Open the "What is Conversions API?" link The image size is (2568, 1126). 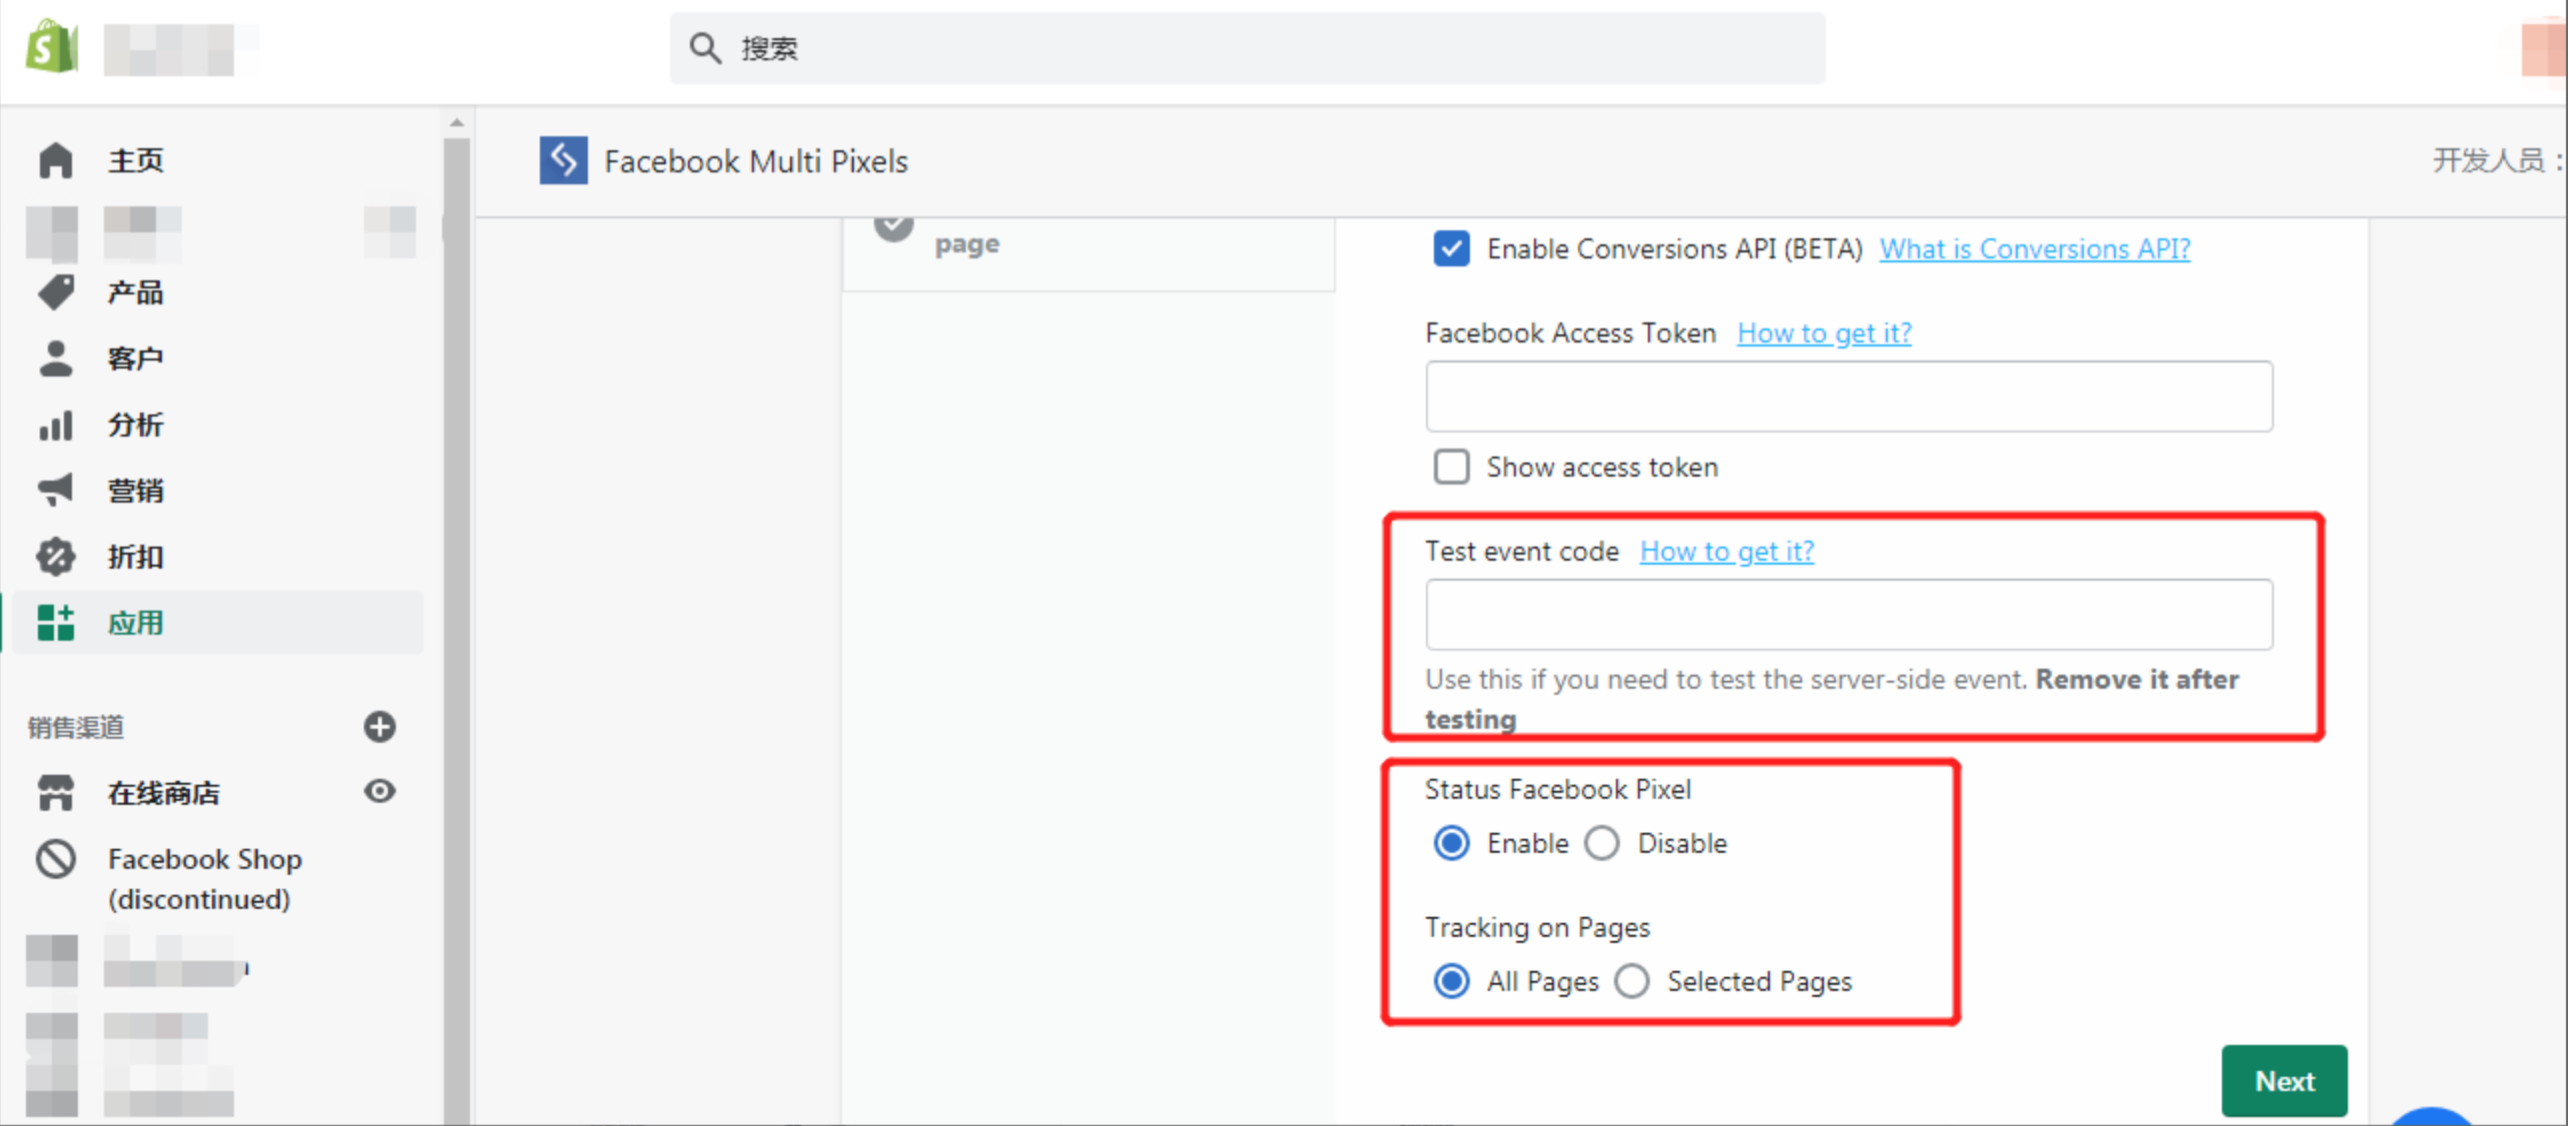[2034, 249]
